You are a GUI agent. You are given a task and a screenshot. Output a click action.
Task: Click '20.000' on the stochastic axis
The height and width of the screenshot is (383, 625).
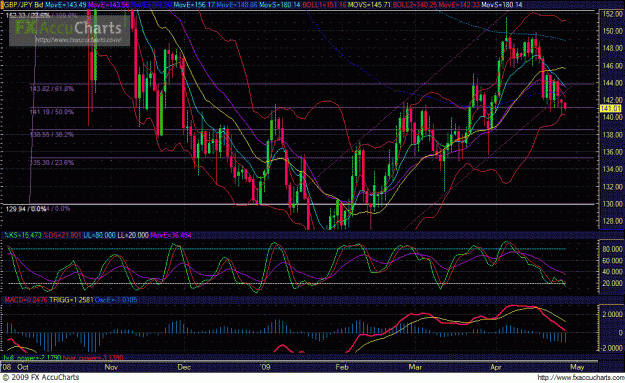point(612,283)
